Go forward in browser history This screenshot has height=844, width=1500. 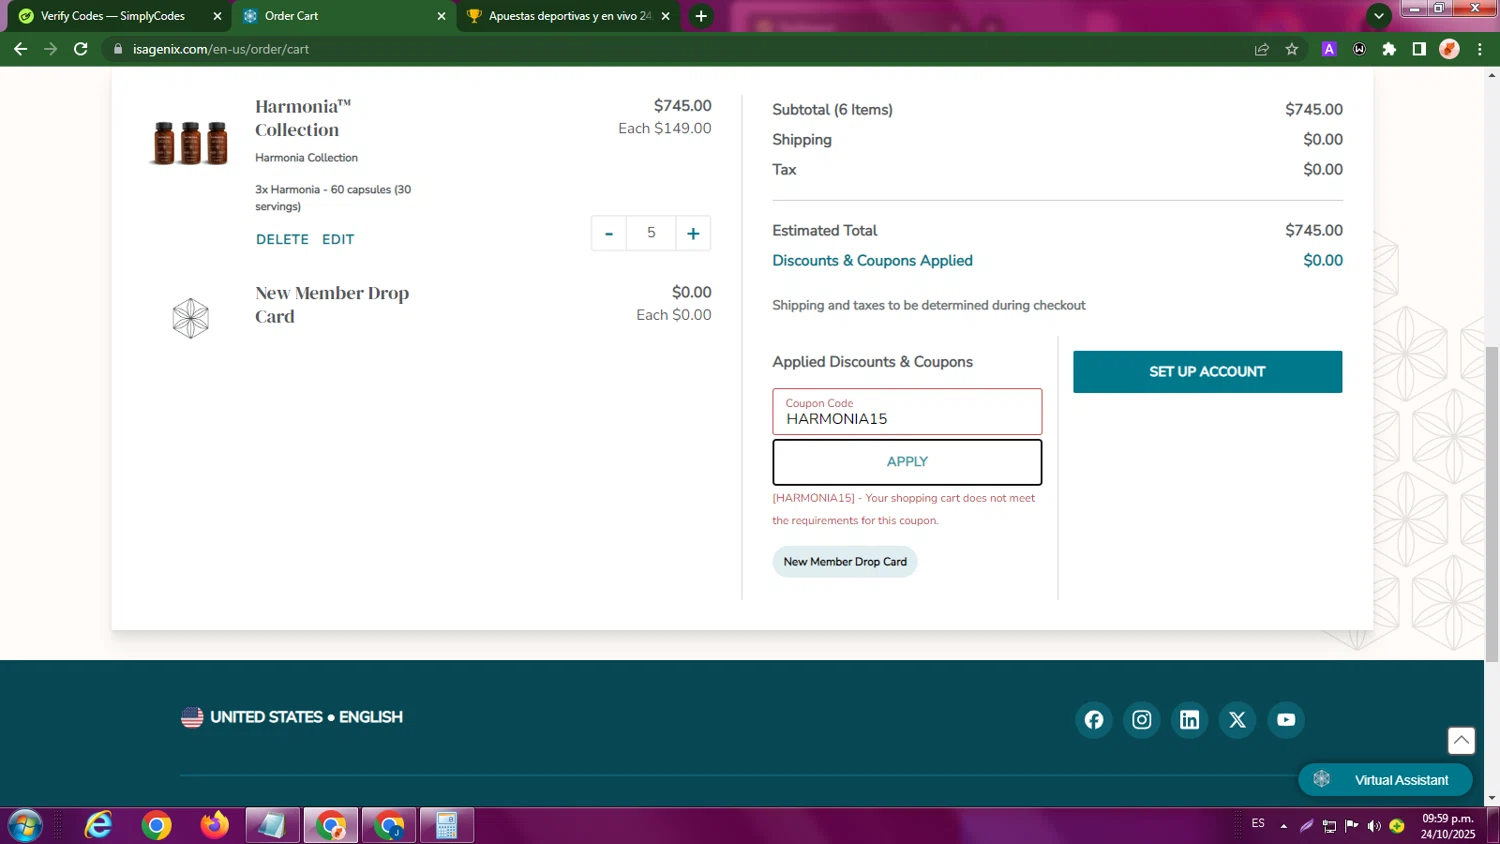[50, 49]
